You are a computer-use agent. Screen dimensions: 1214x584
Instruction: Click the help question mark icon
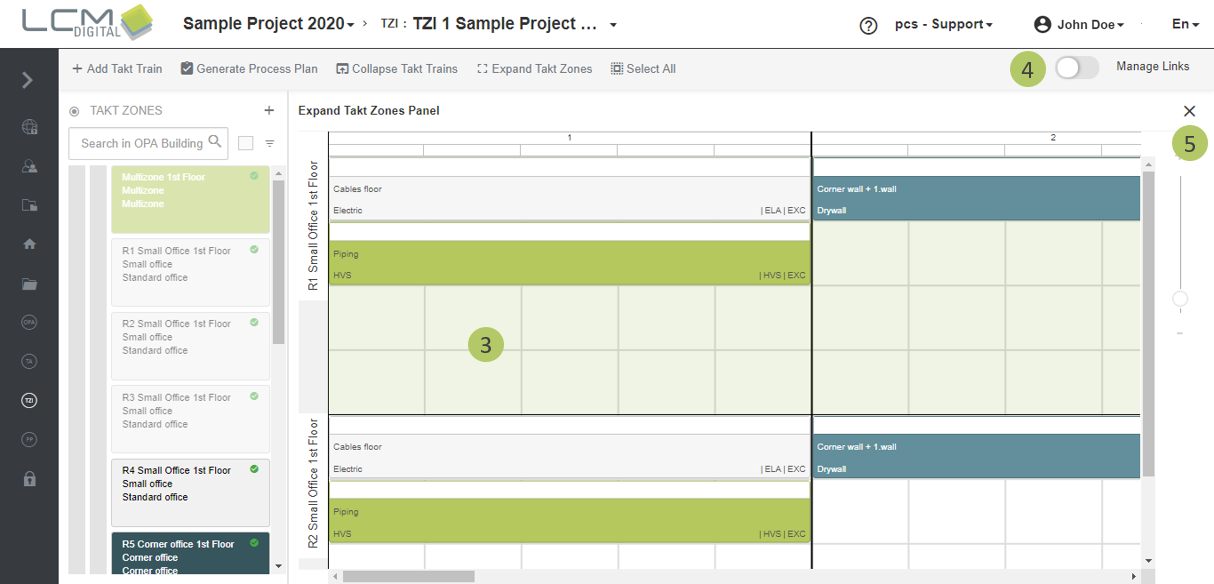868,25
